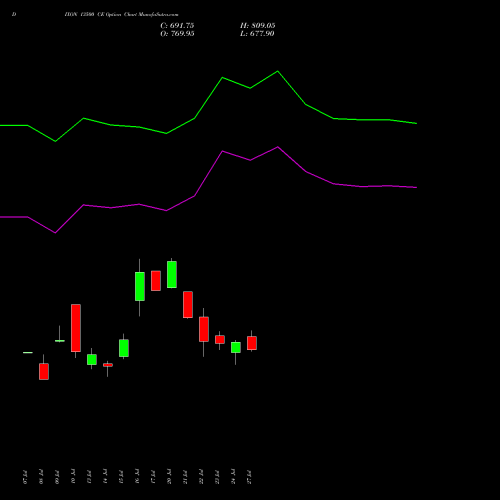
Task: Click the 07 Jul date label
Action: [x=25, y=477]
